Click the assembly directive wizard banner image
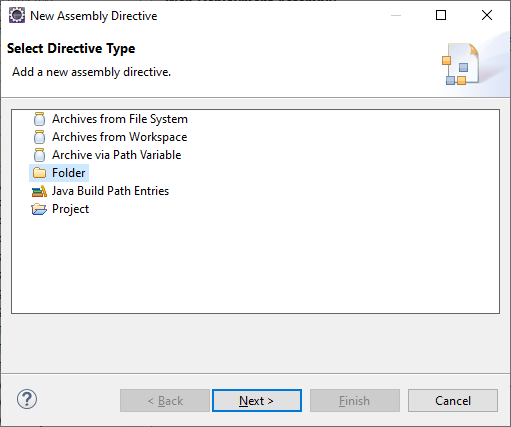 pyautogui.click(x=461, y=64)
